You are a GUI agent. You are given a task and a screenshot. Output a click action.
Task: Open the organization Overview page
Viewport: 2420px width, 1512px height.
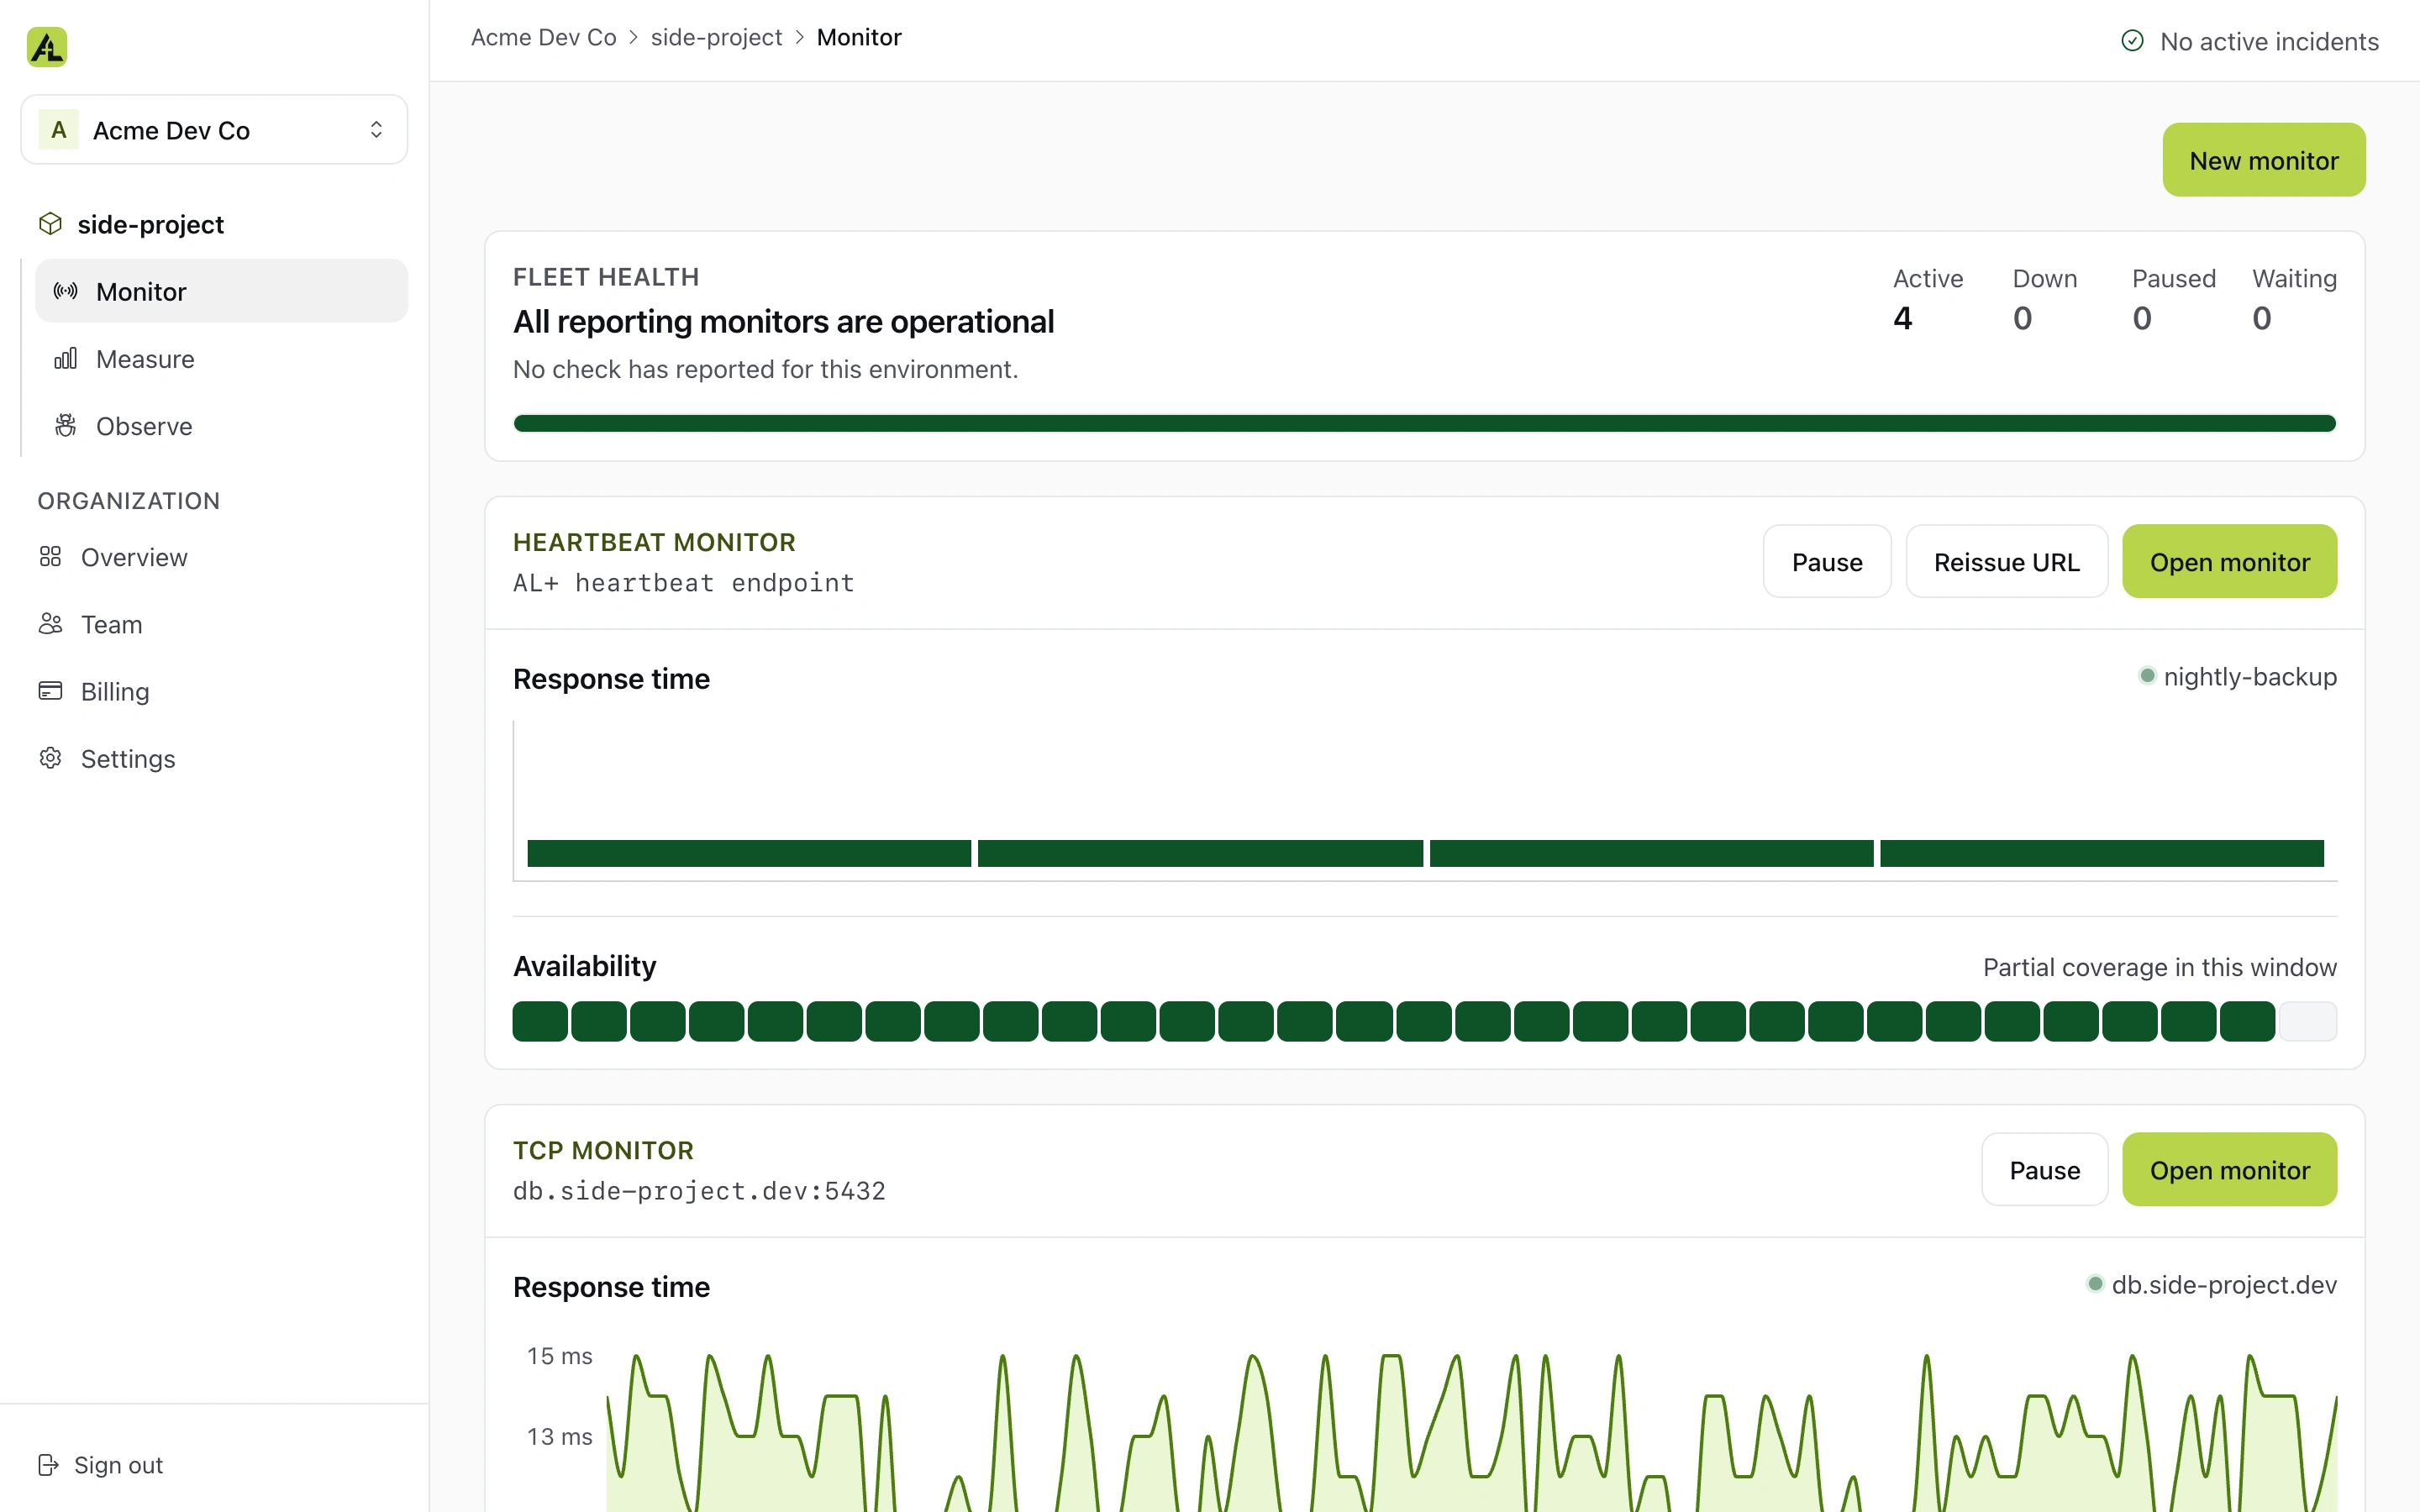[x=214, y=557]
